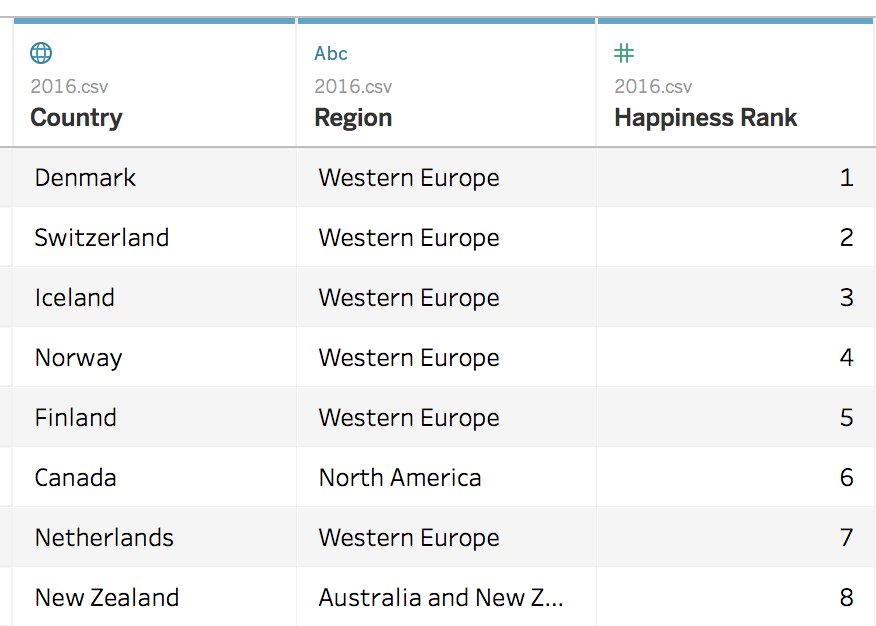Click the 2016.csv source label above Region
Viewport: 876px width, 626px height.
[353, 87]
